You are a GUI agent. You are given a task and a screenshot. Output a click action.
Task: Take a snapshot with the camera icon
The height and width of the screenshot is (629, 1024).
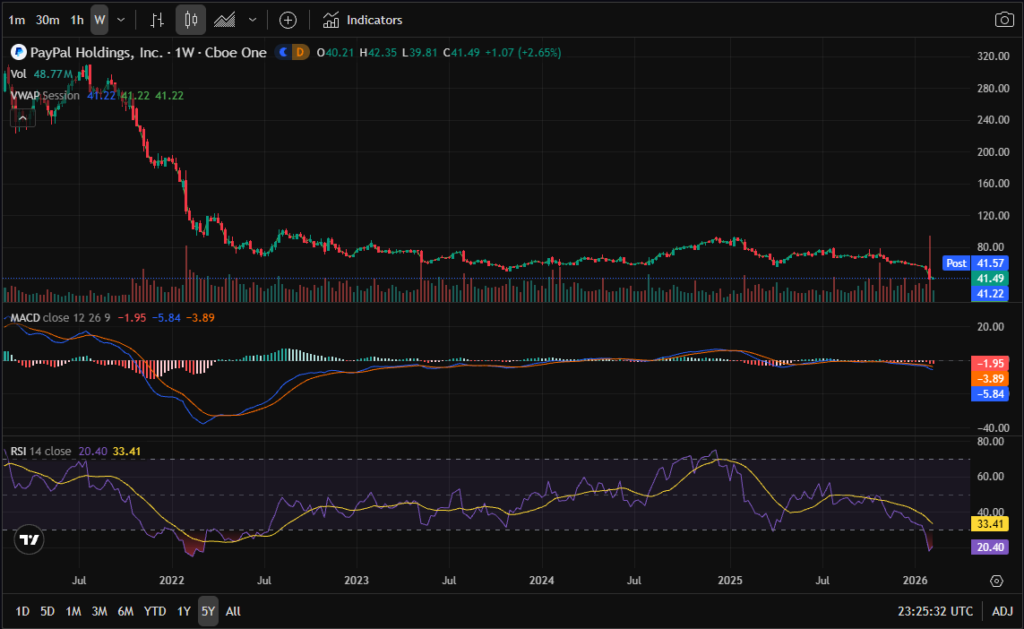pyautogui.click(x=1003, y=20)
